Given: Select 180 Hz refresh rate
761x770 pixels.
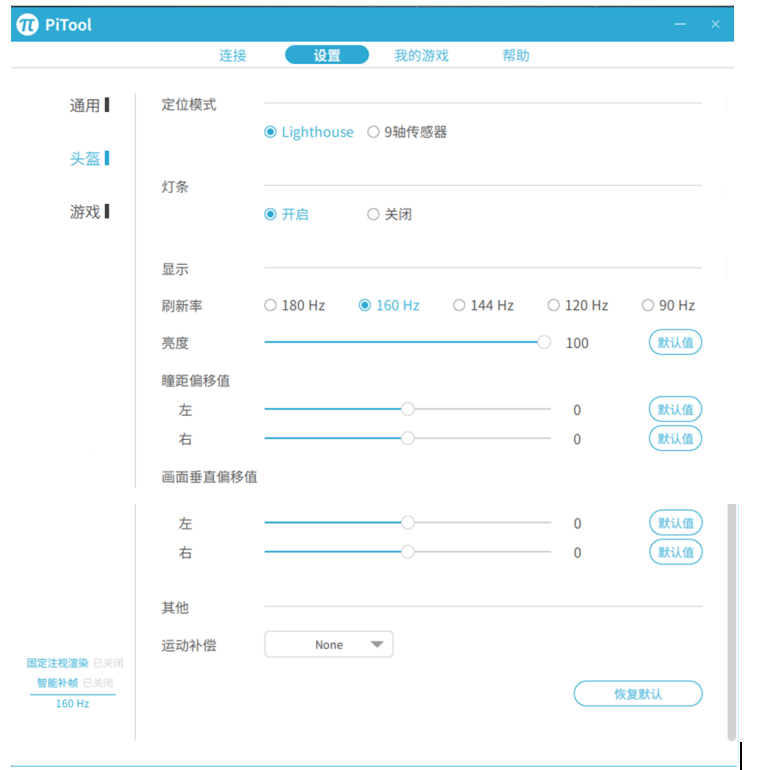Looking at the screenshot, I should 295,305.
